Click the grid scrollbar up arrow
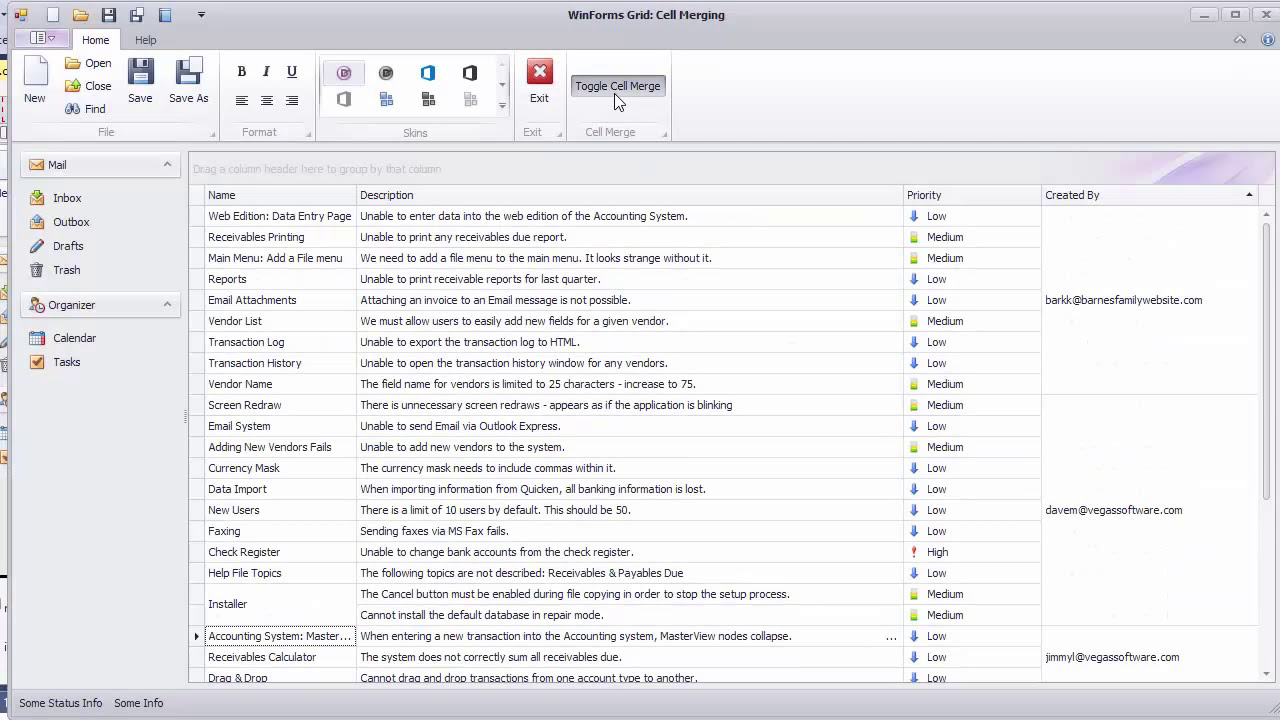 [x=1267, y=215]
